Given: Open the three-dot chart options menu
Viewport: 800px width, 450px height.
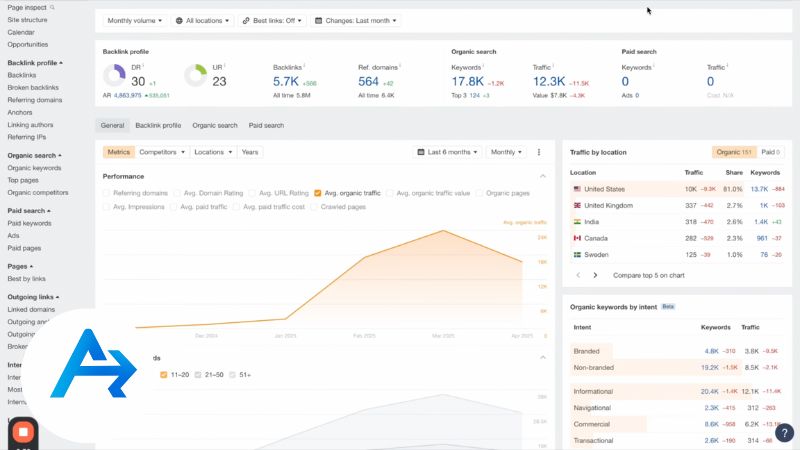Looking at the screenshot, I should (539, 152).
